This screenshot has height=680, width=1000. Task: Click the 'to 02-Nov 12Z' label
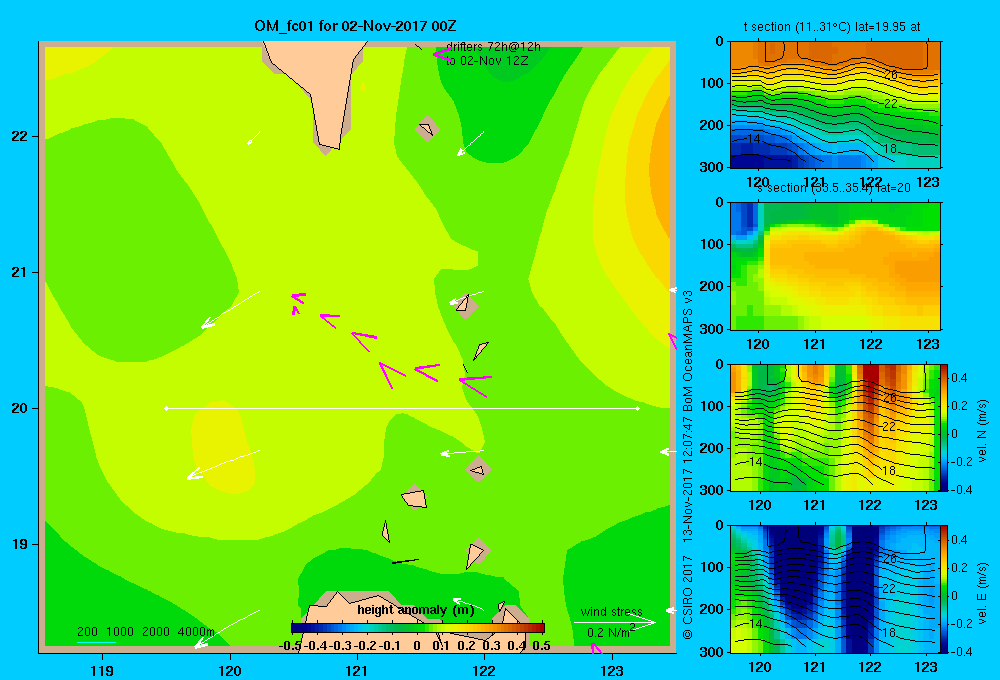click(x=487, y=61)
